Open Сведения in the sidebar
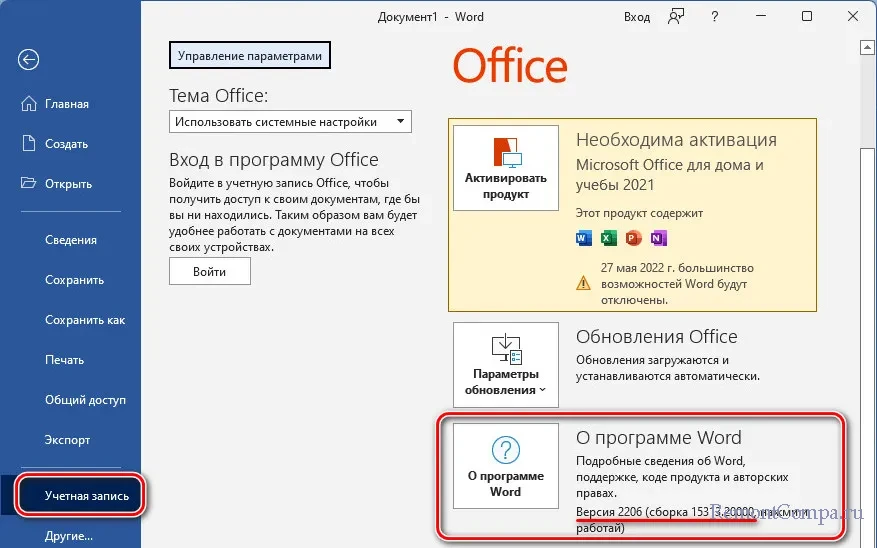 pyautogui.click(x=70, y=240)
